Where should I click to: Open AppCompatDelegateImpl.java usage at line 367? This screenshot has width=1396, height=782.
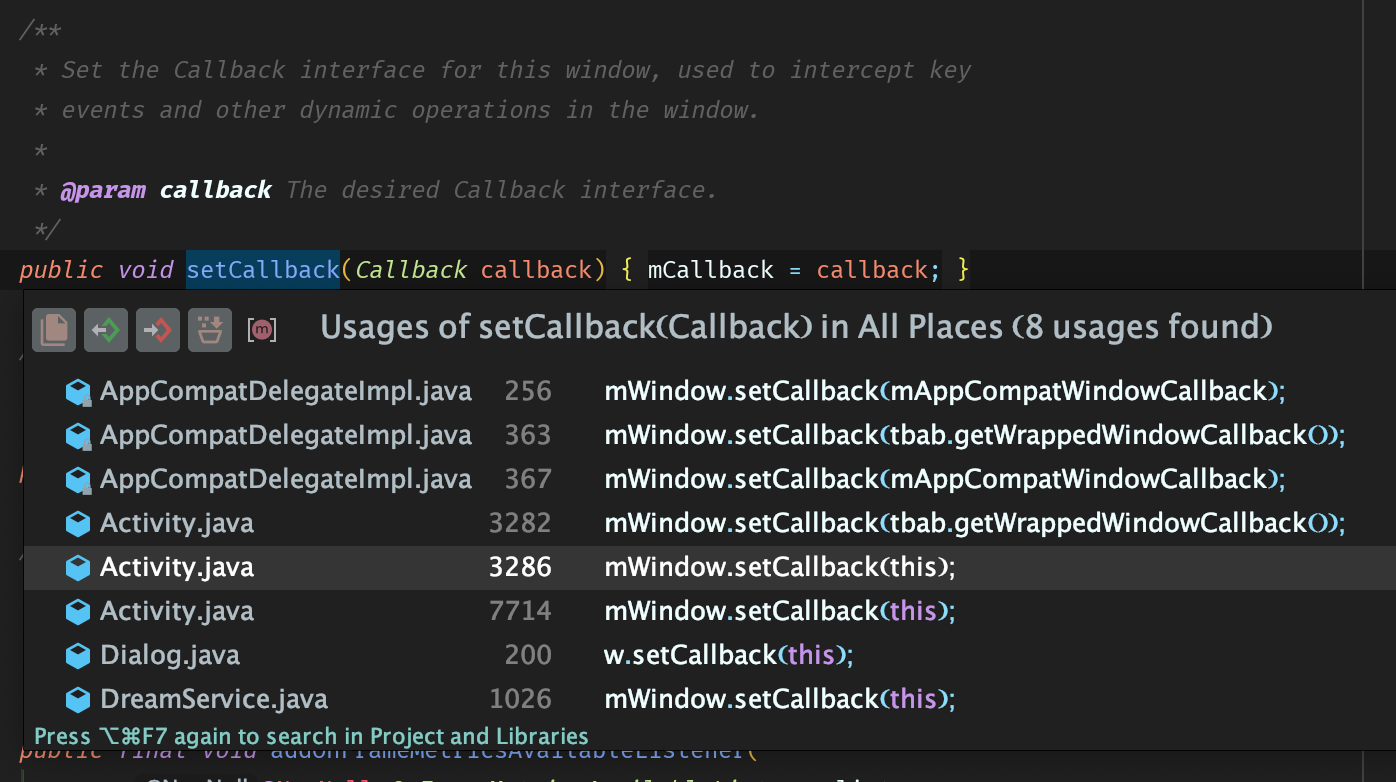(709, 479)
